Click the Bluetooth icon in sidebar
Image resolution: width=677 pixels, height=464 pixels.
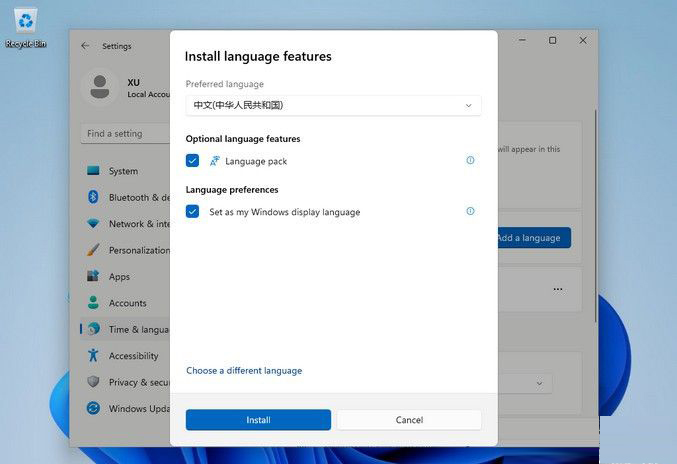point(93,197)
